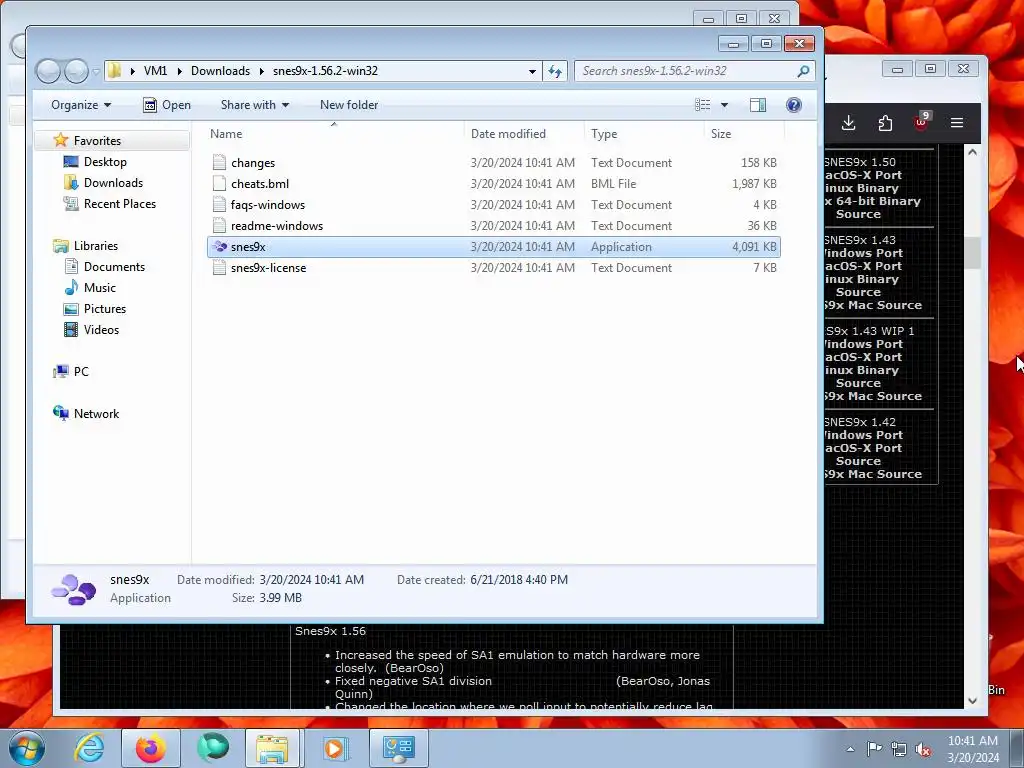Viewport: 1024px width, 768px height.
Task: Go forward with the Explorer forward arrow
Action: [x=76, y=71]
